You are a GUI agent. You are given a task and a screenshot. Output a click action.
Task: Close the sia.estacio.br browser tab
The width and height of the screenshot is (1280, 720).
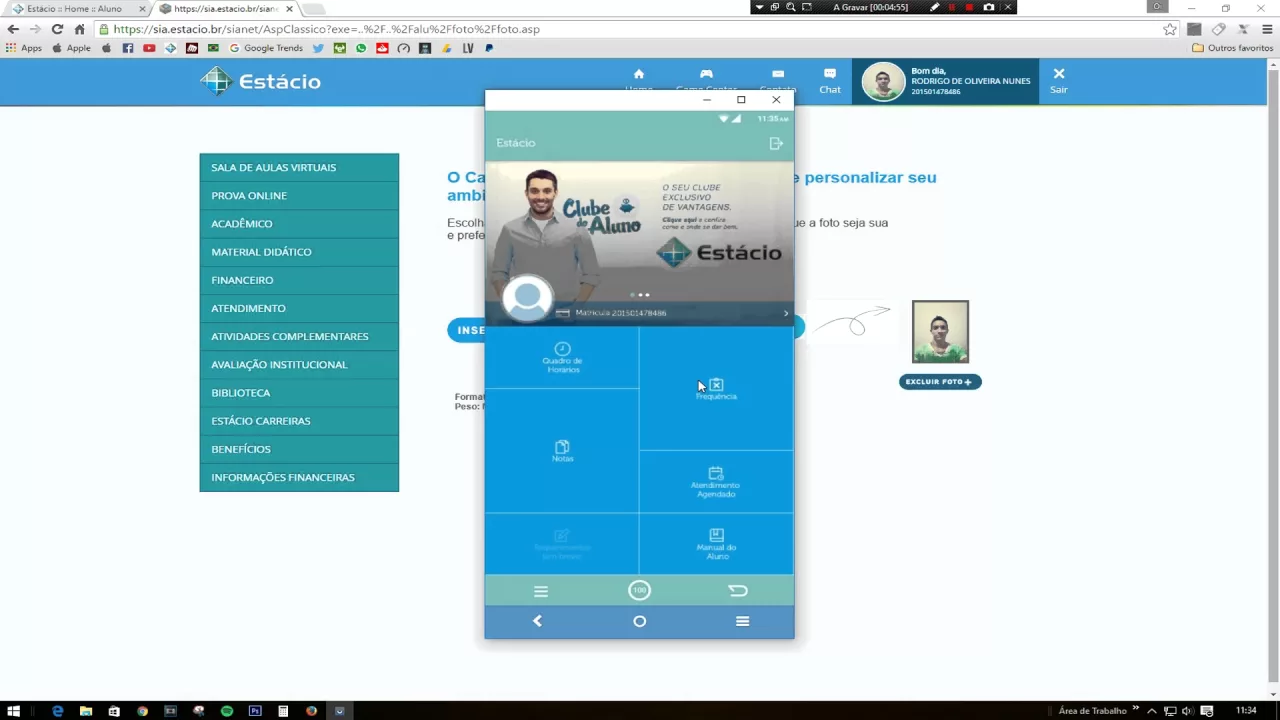(289, 9)
